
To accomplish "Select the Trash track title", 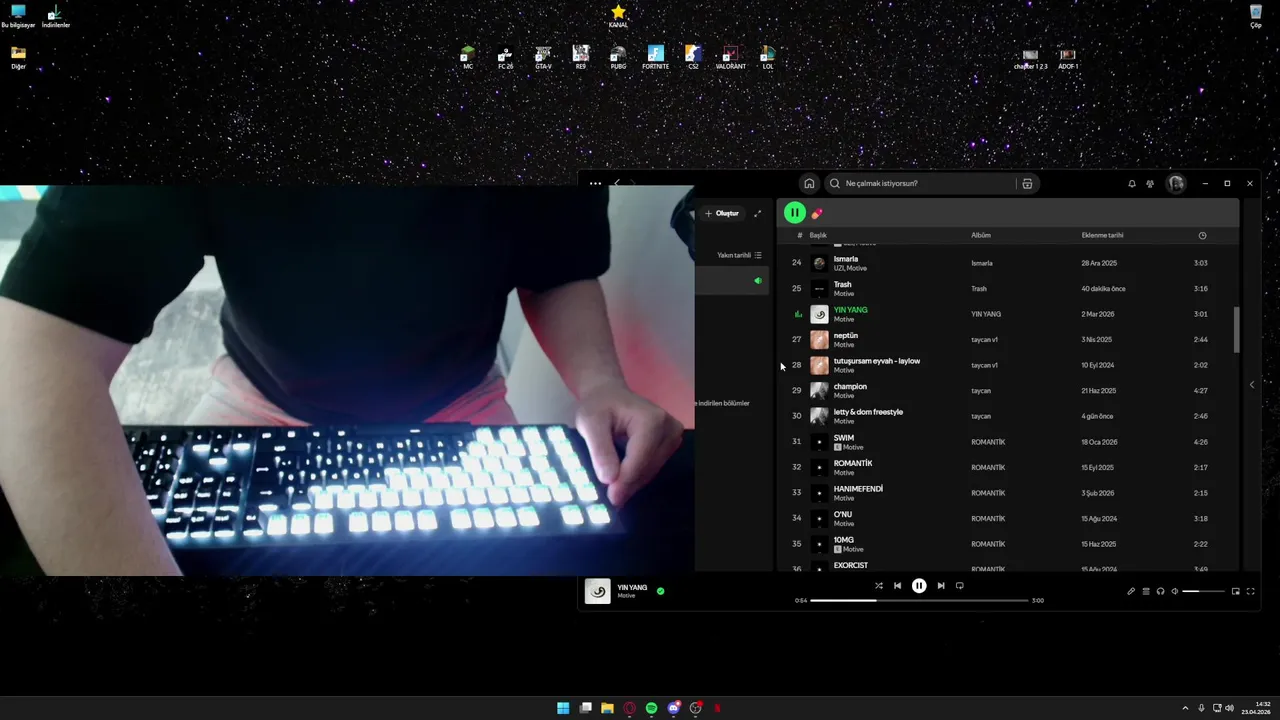I will 843,284.
